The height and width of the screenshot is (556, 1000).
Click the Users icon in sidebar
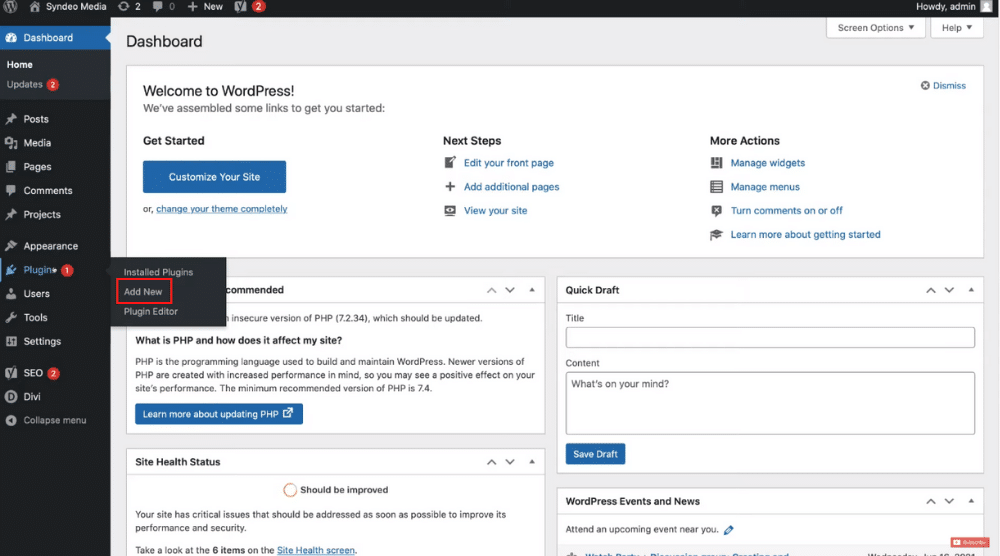pyautogui.click(x=11, y=293)
